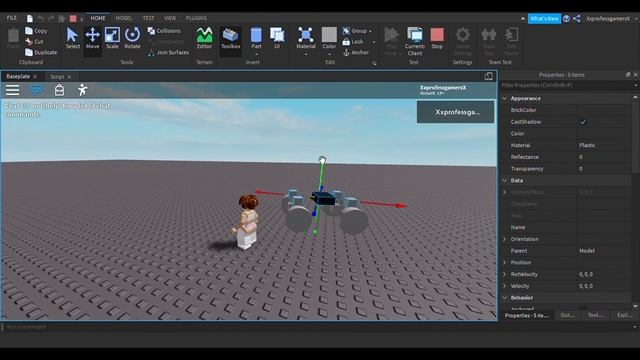640x360 pixels.
Task: Collapse the Appearance section
Action: pyautogui.click(x=505, y=98)
